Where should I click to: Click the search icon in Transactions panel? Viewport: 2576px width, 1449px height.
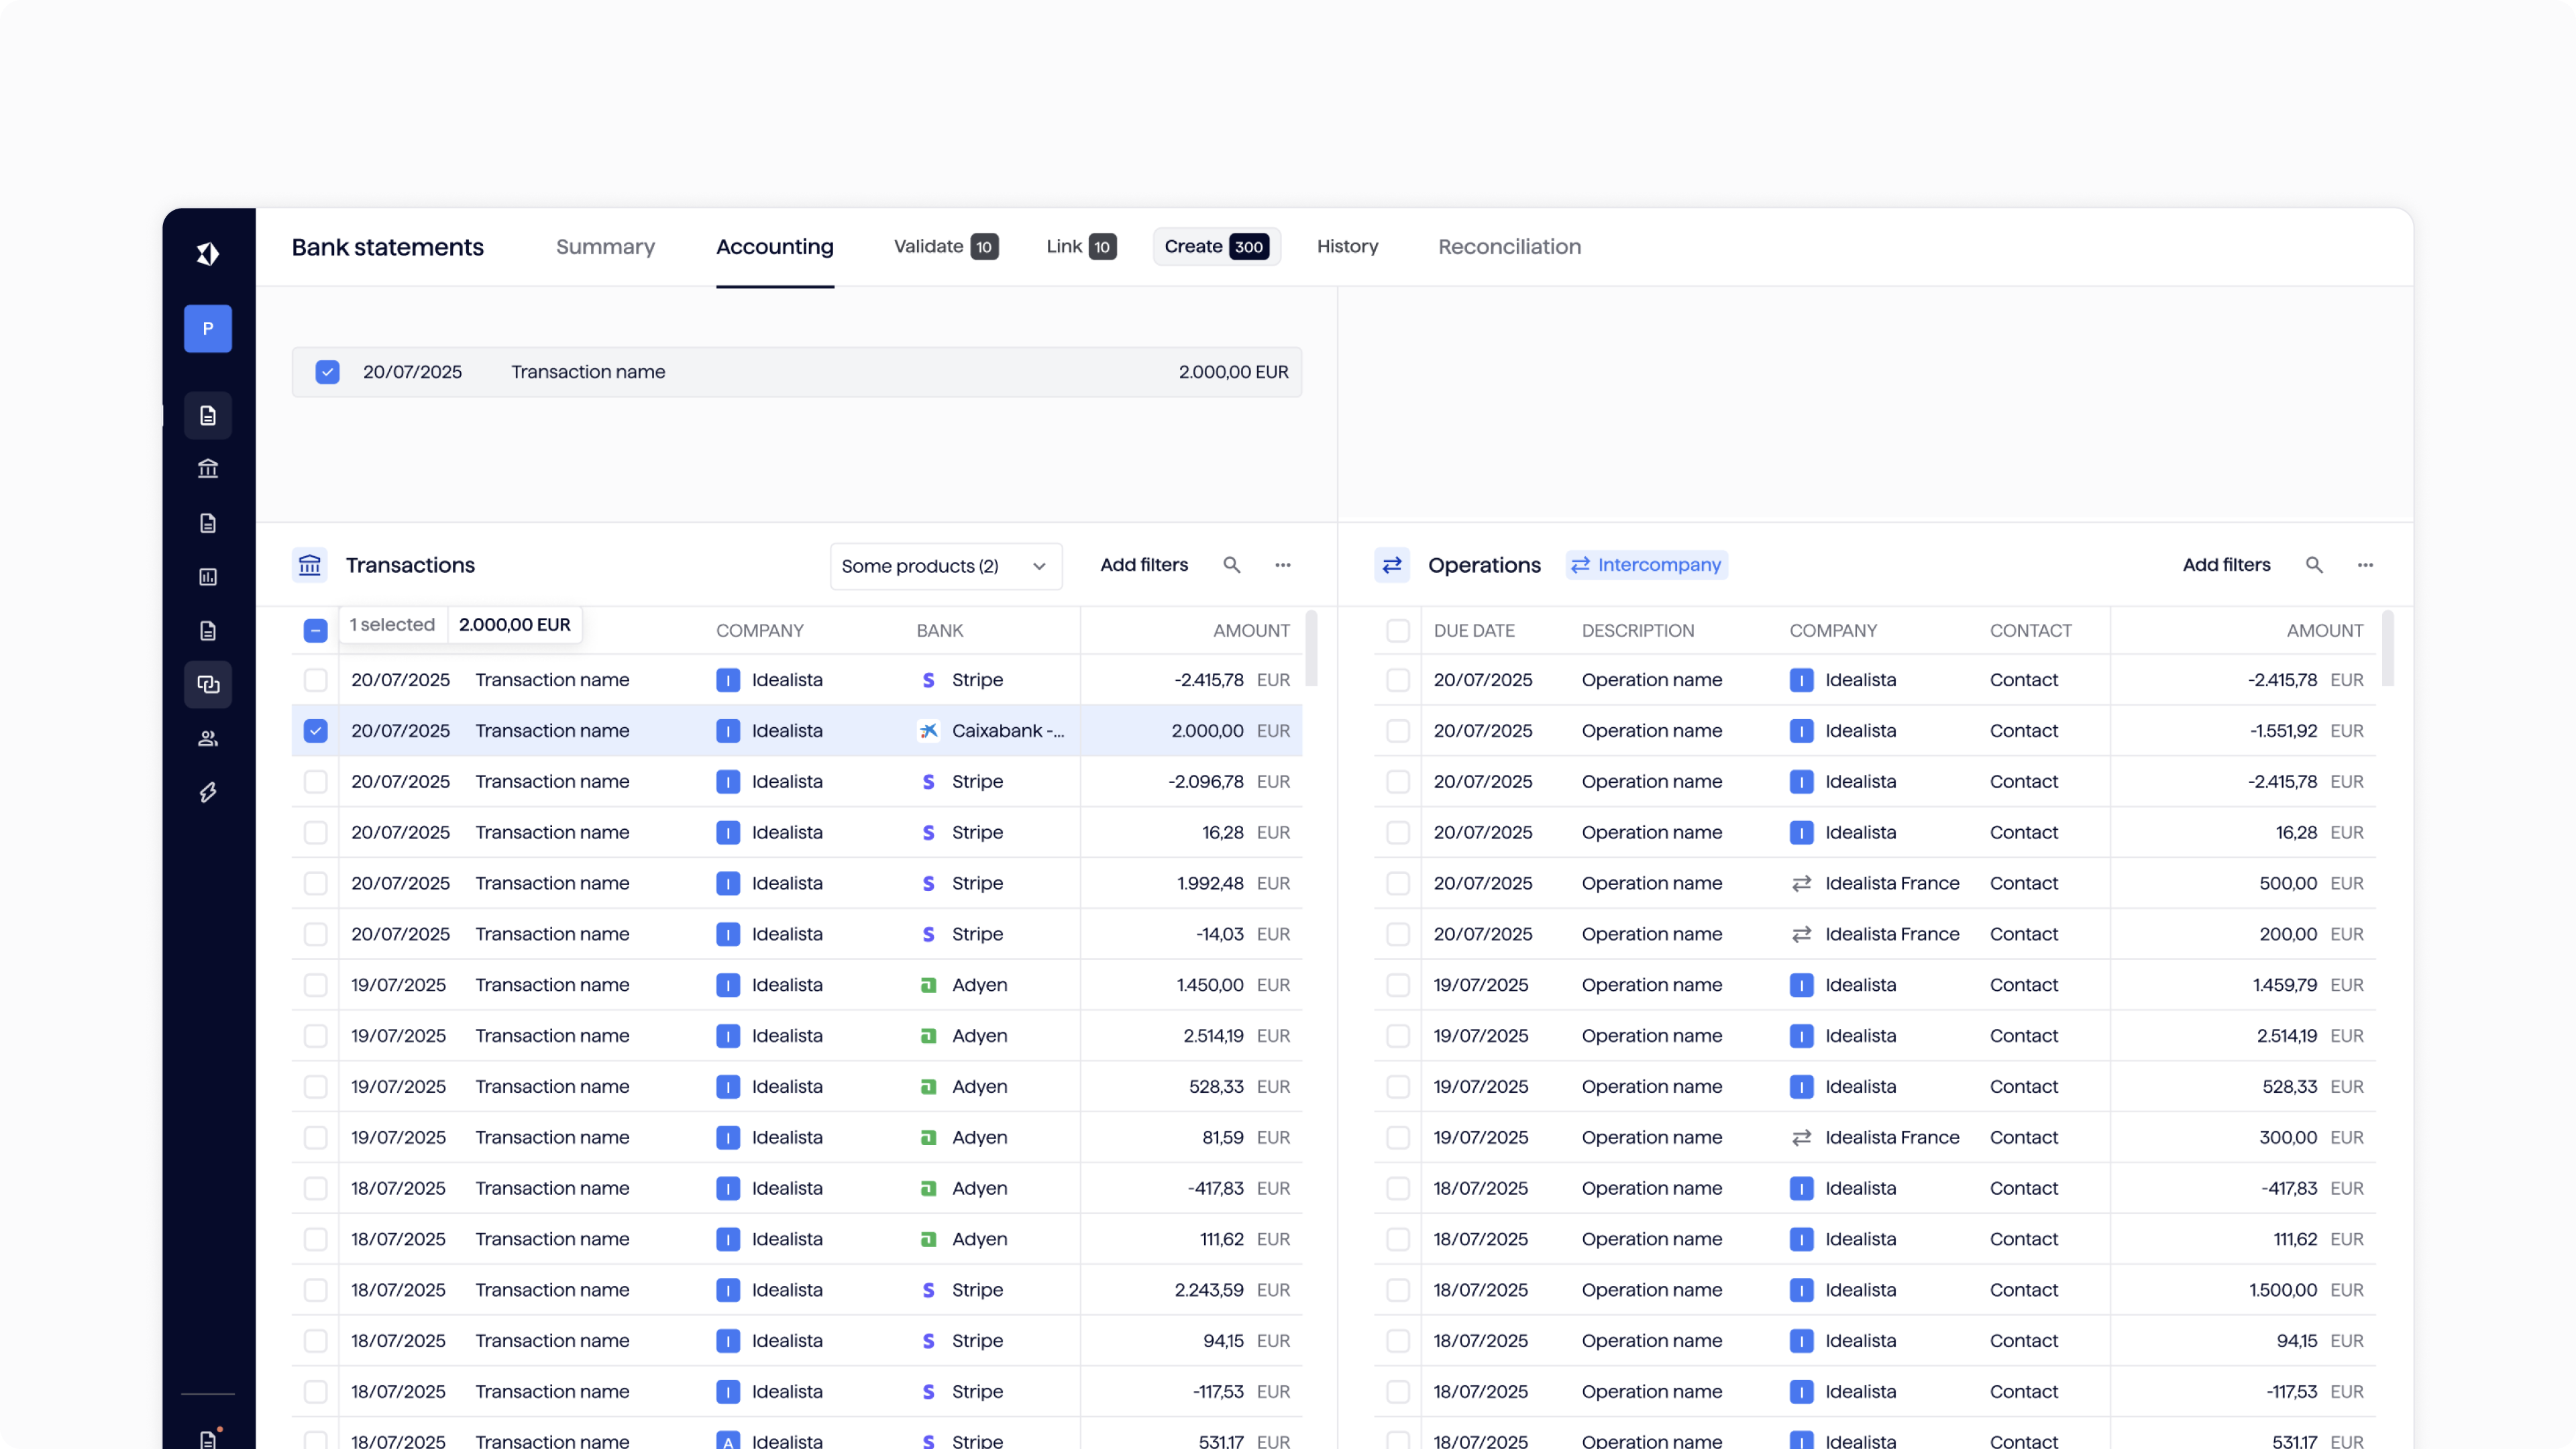[x=1232, y=565]
